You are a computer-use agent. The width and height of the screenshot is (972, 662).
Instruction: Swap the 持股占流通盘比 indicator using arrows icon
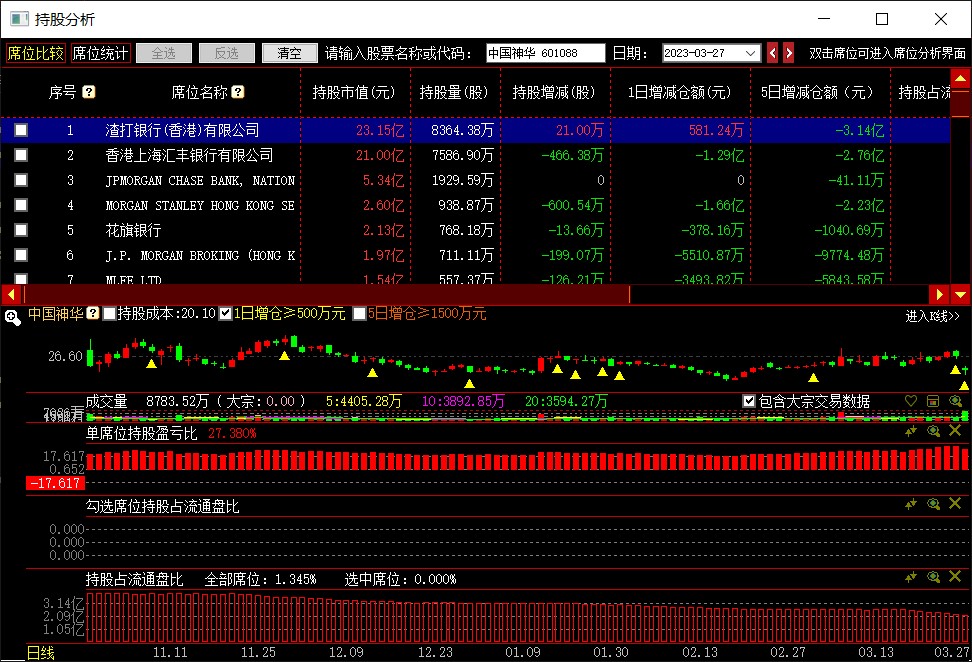coord(910,577)
